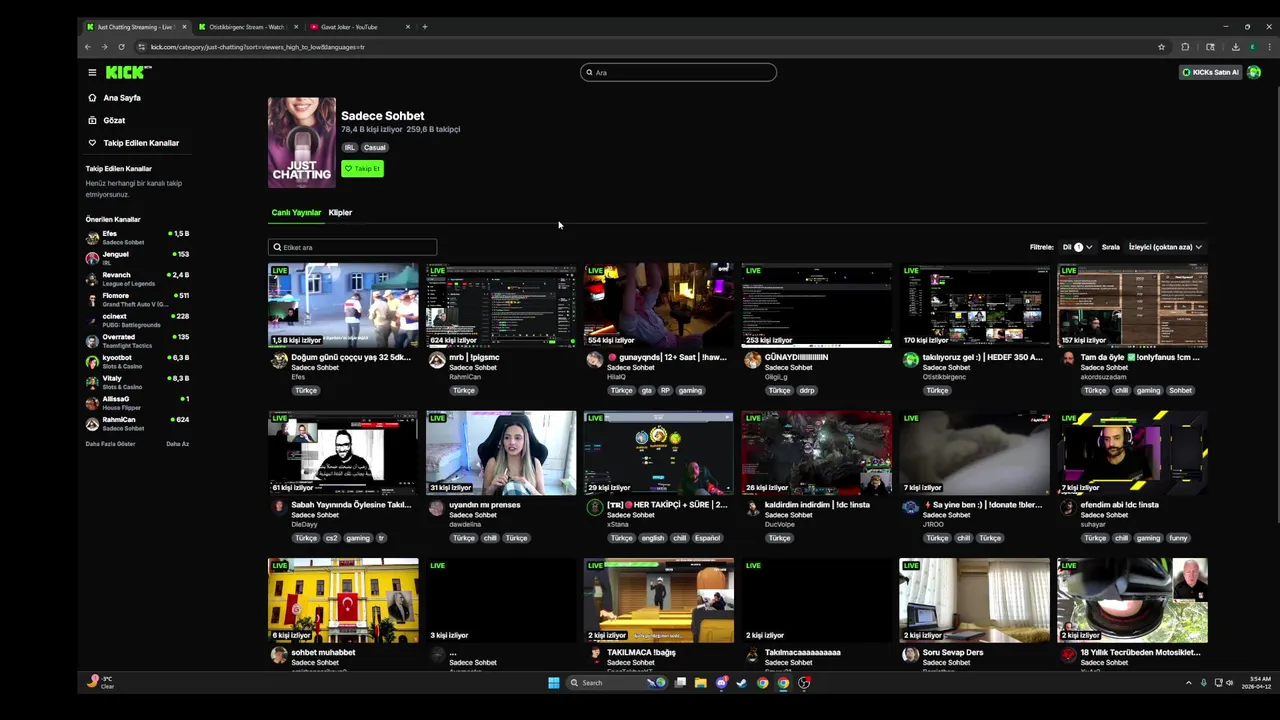Reload the page with browser refresh icon
Image resolution: width=1280 pixels, height=720 pixels.
(121, 47)
